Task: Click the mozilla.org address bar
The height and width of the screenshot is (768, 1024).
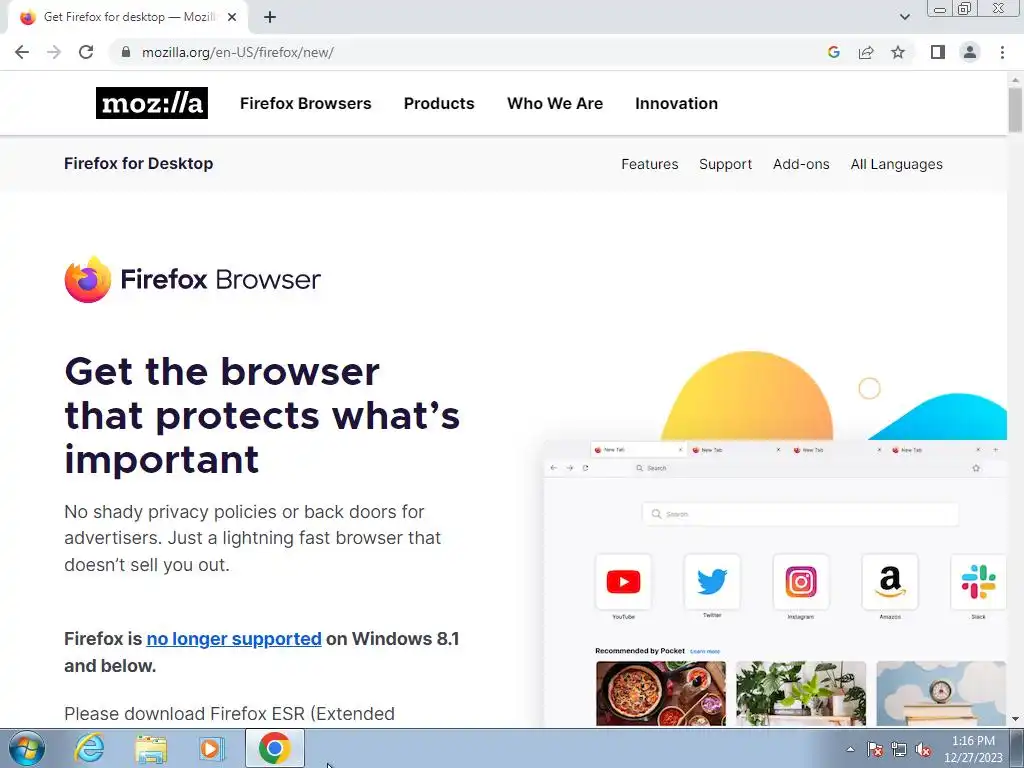Action: (467, 52)
